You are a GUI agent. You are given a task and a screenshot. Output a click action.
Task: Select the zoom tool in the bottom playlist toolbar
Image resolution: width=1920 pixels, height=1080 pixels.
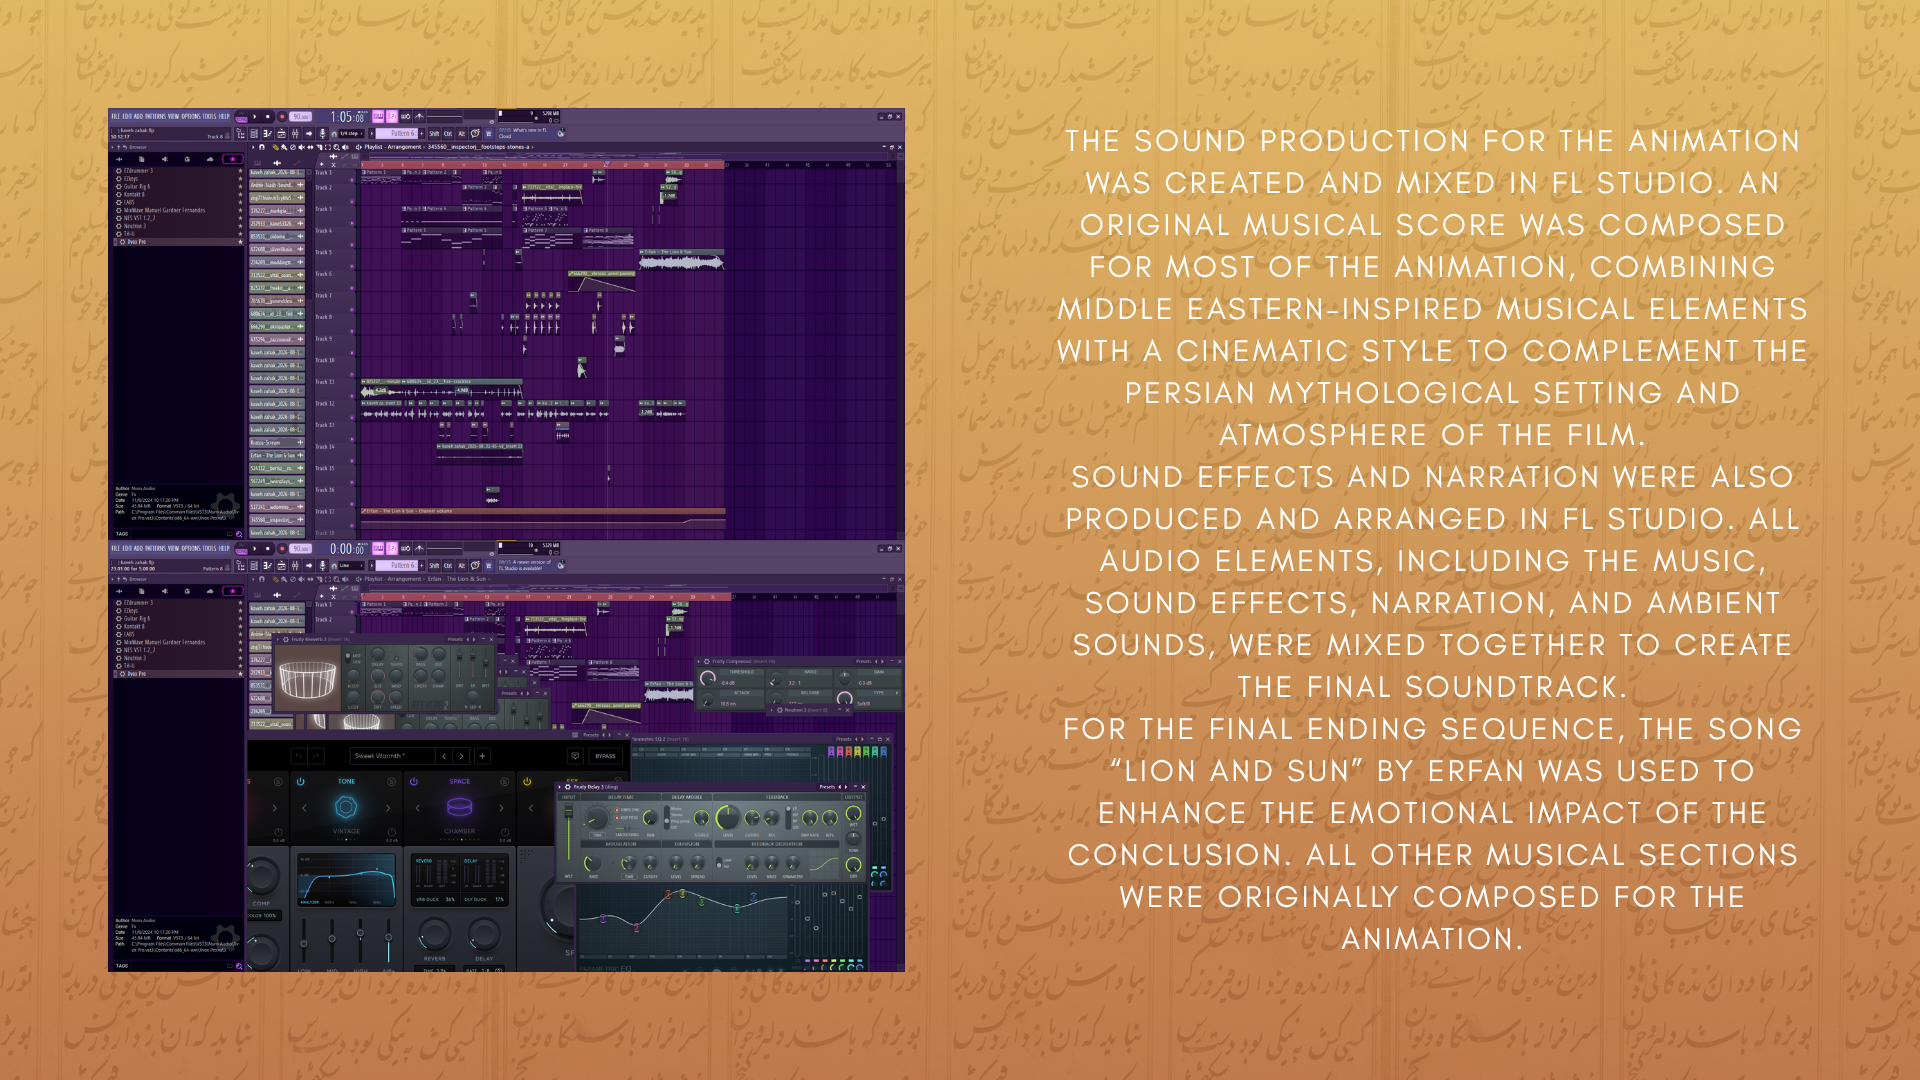337,579
